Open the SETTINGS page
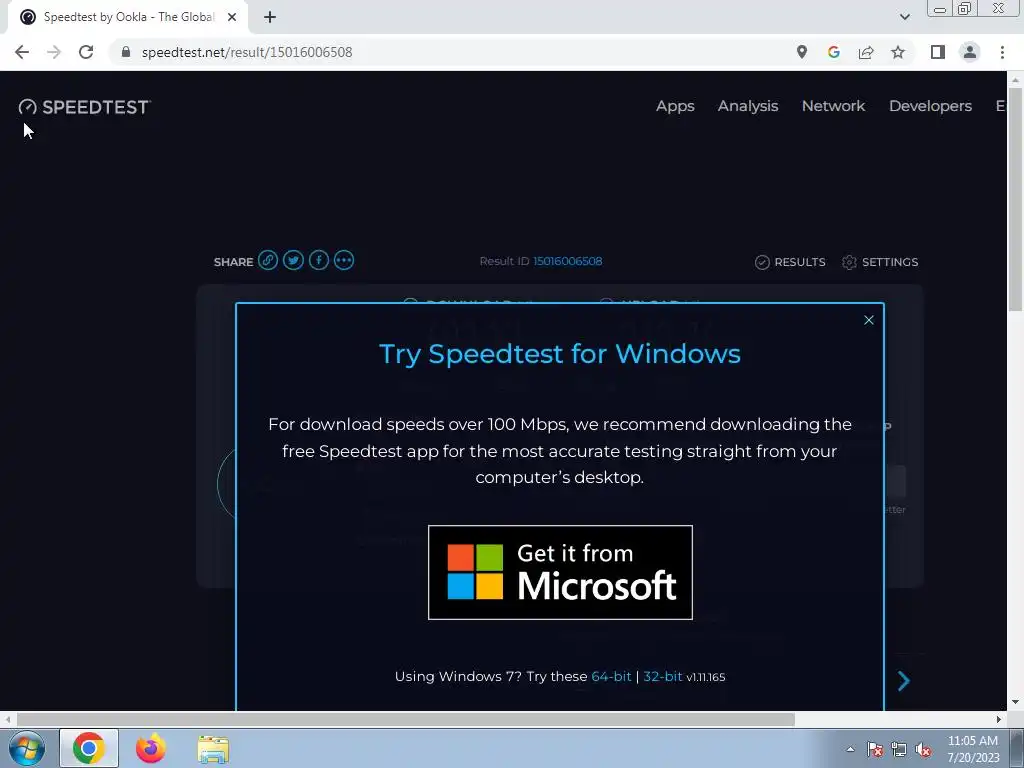This screenshot has width=1024, height=768. [880, 262]
